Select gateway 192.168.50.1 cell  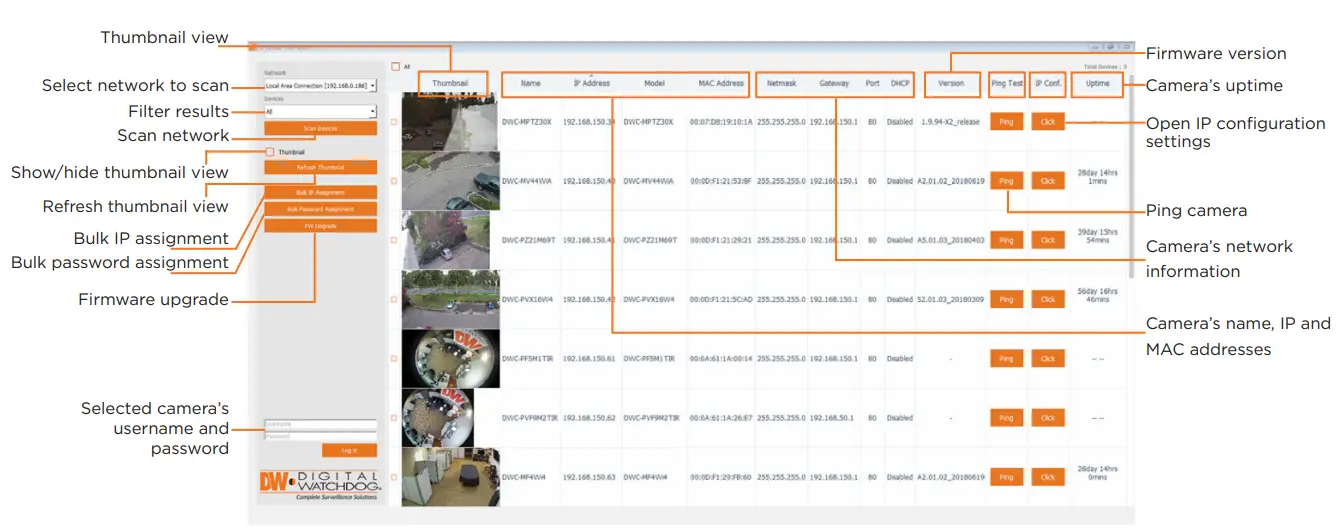832,418
